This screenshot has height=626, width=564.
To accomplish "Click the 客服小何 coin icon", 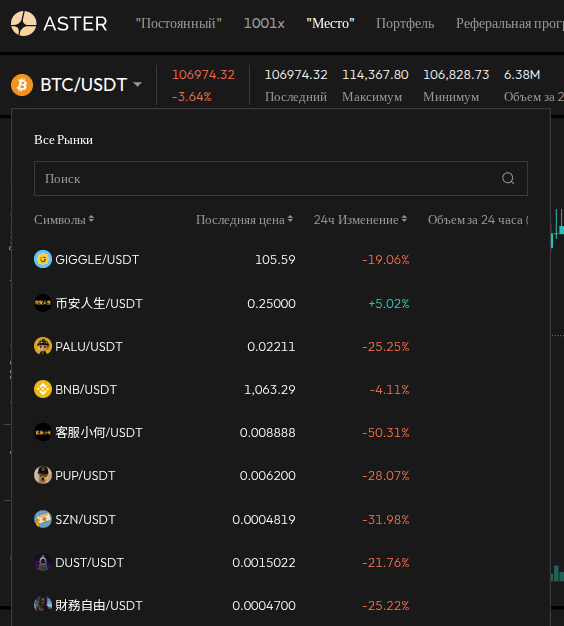I will point(43,432).
